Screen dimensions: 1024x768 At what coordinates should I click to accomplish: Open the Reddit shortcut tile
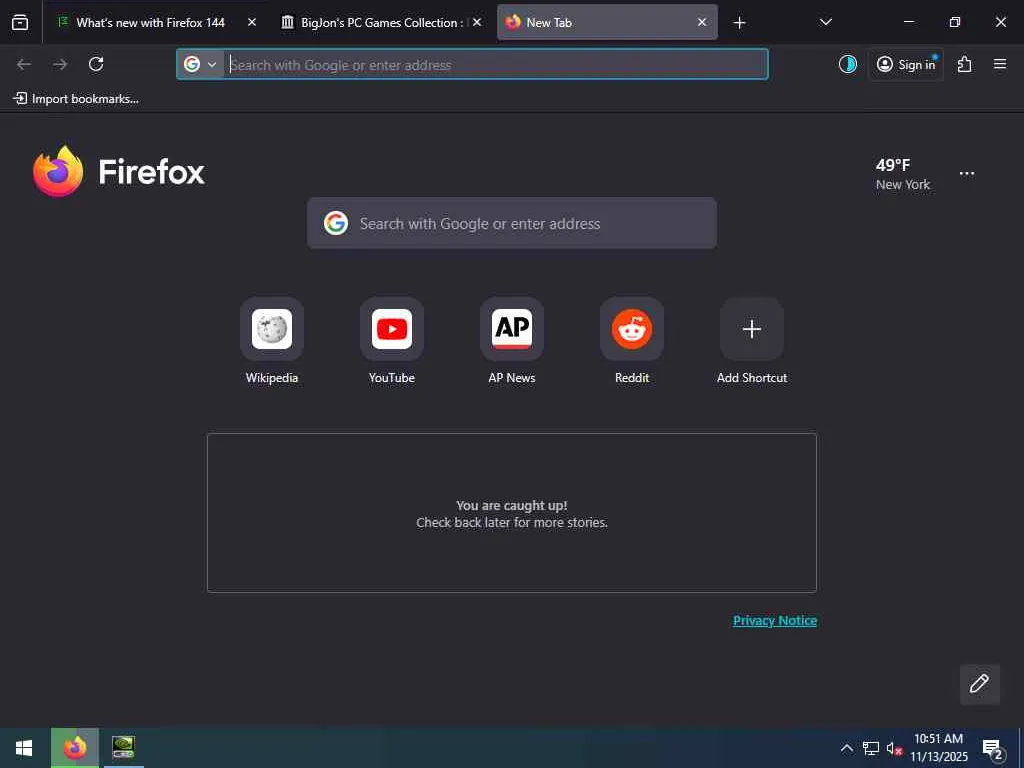632,329
